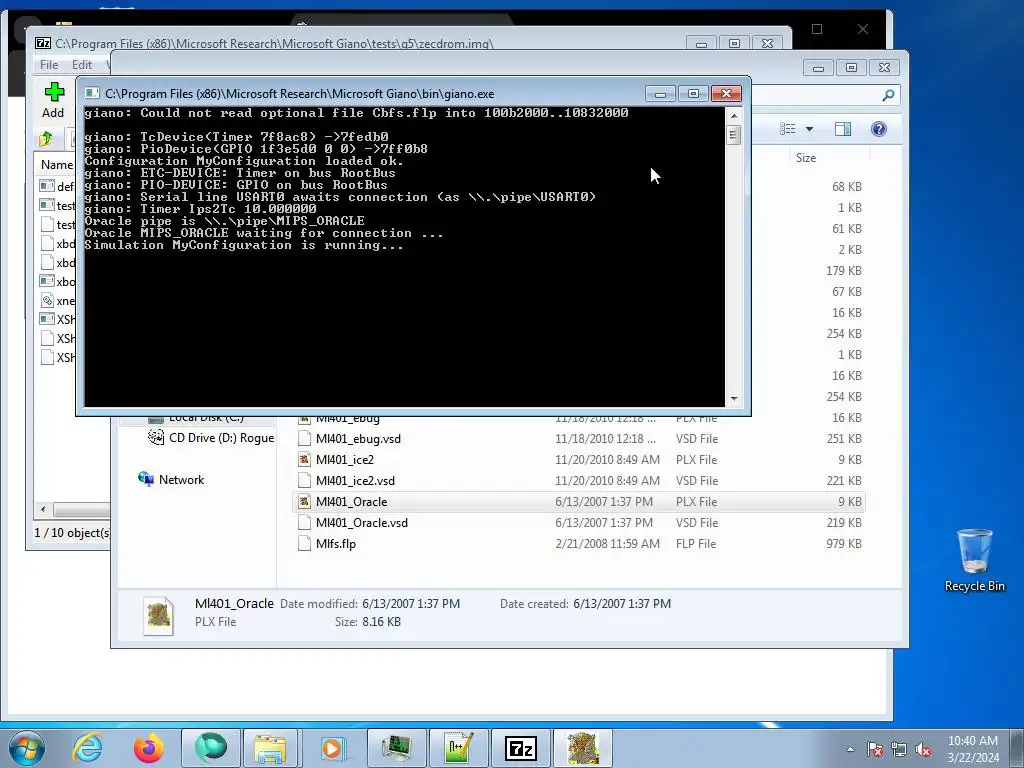1024x768 pixels.
Task: Click the console vertical scrollbar thumb
Action: pos(734,135)
